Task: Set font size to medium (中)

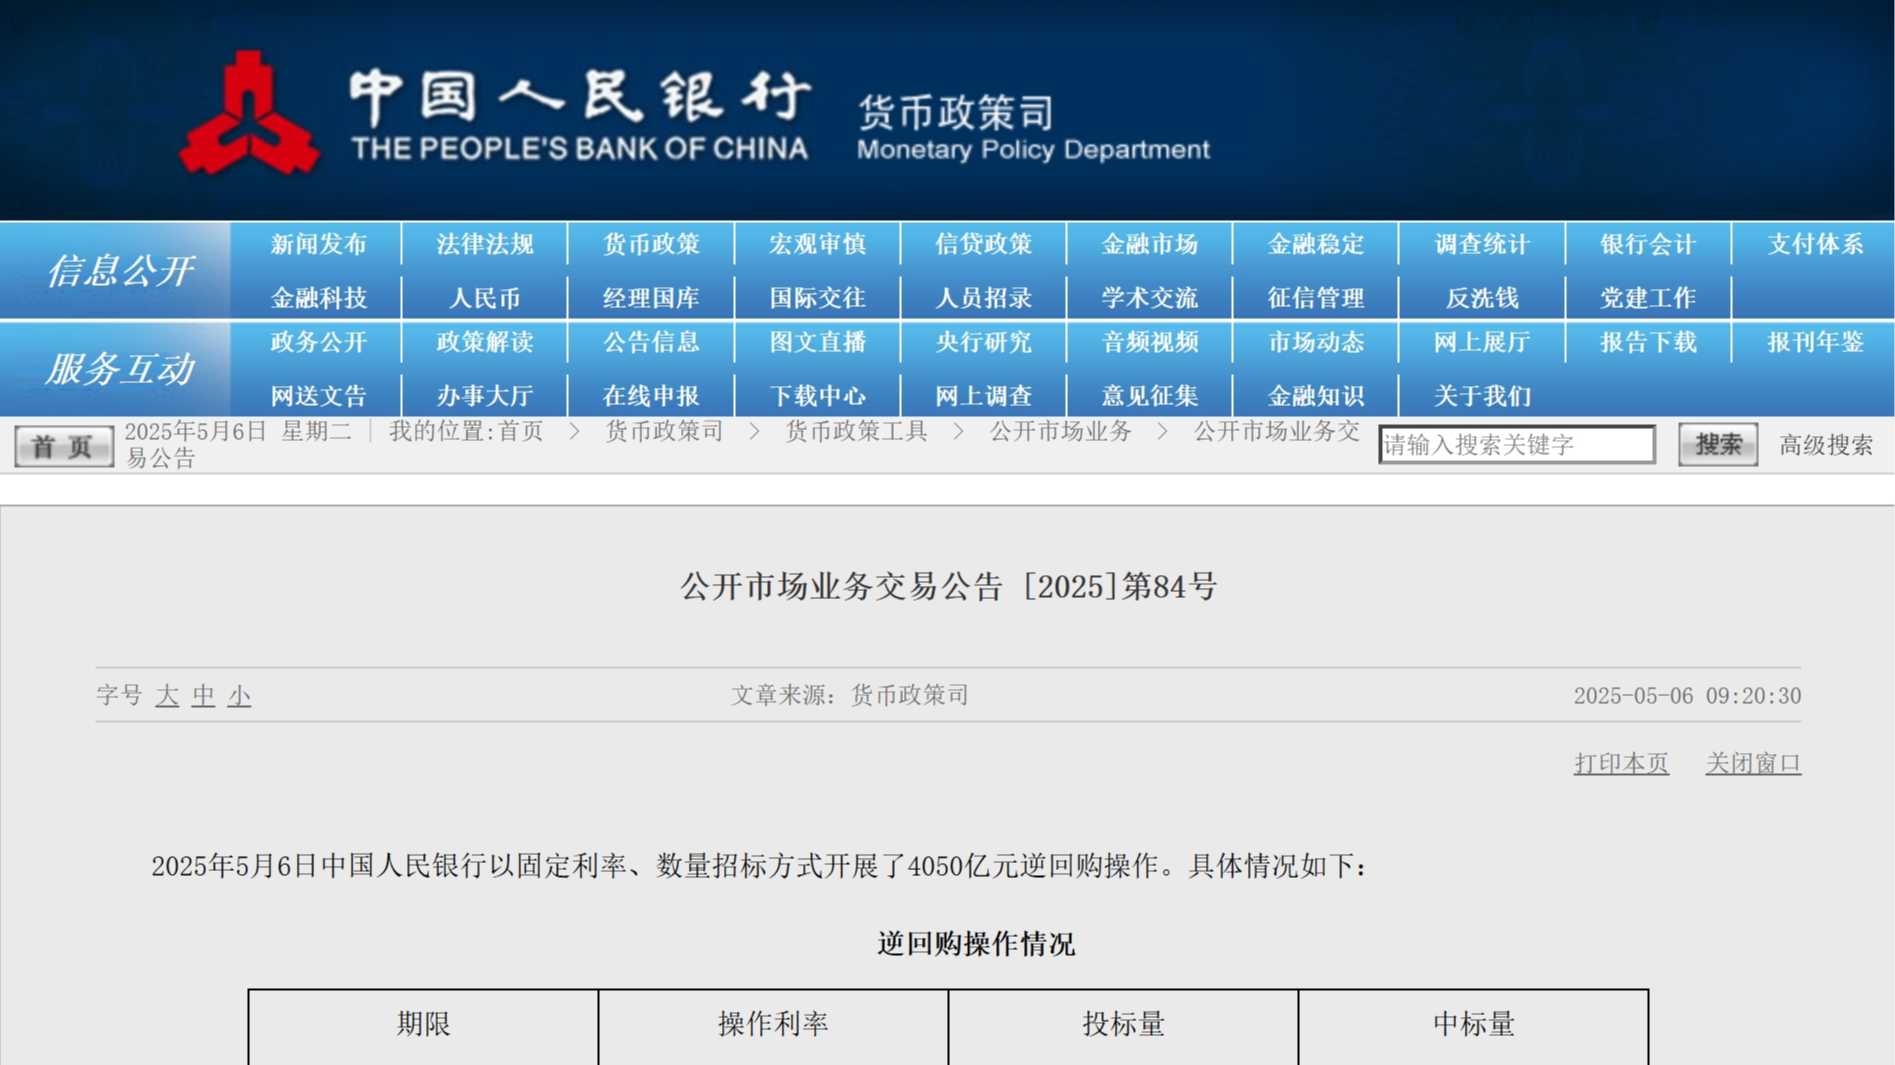Action: coord(203,696)
